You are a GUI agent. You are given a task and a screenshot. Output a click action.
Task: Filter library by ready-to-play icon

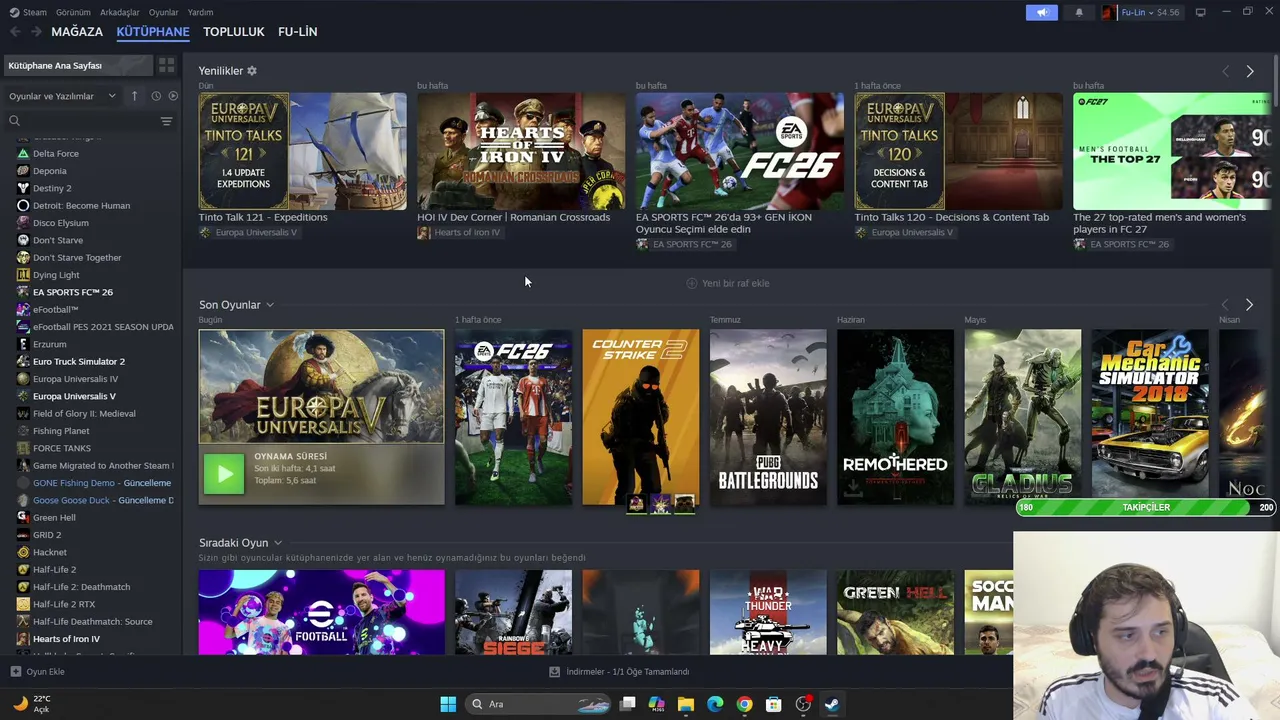point(173,96)
